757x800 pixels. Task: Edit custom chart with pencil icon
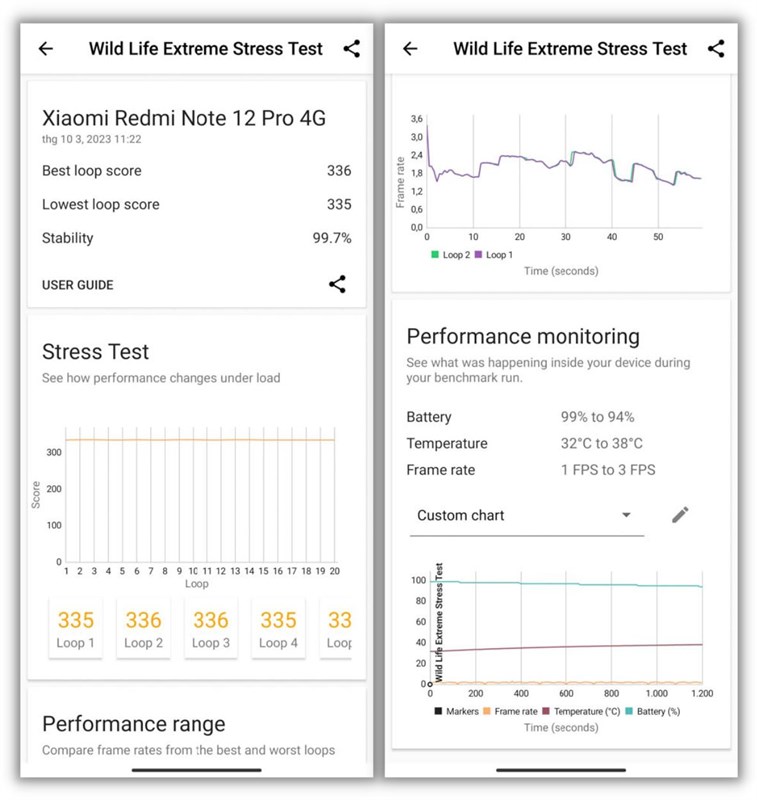click(x=680, y=515)
